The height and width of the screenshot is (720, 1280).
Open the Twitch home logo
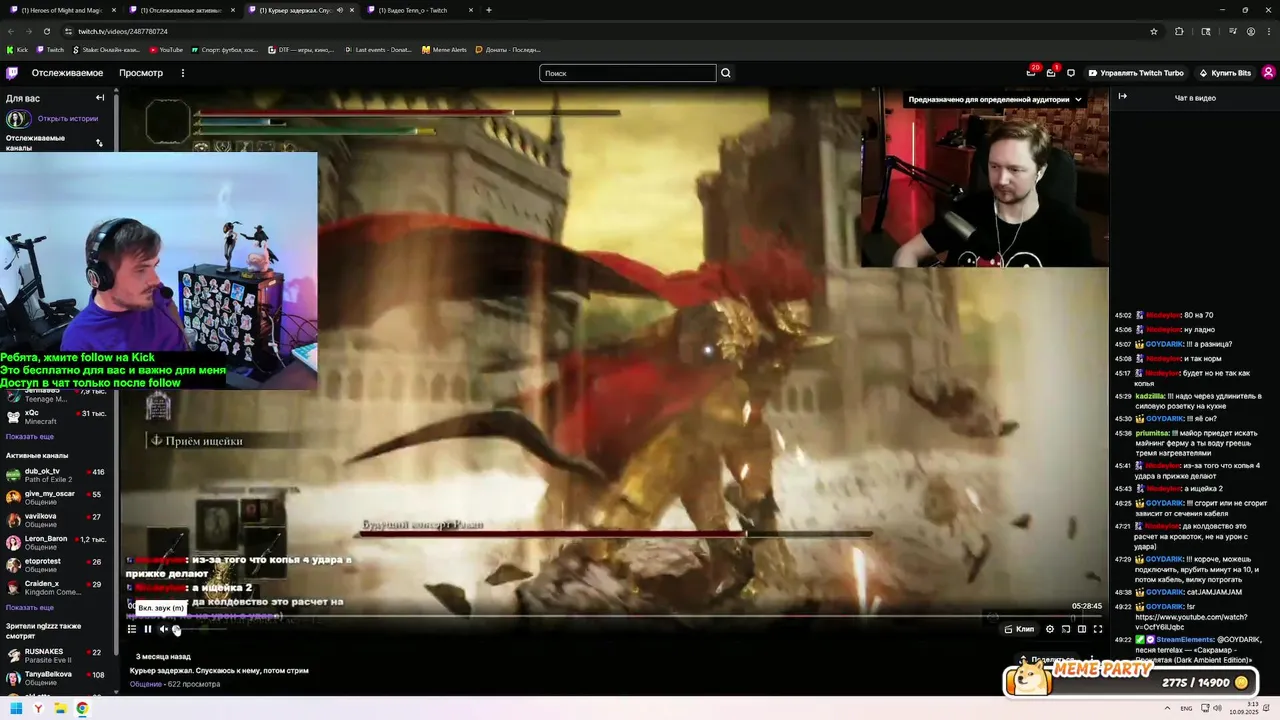point(12,73)
